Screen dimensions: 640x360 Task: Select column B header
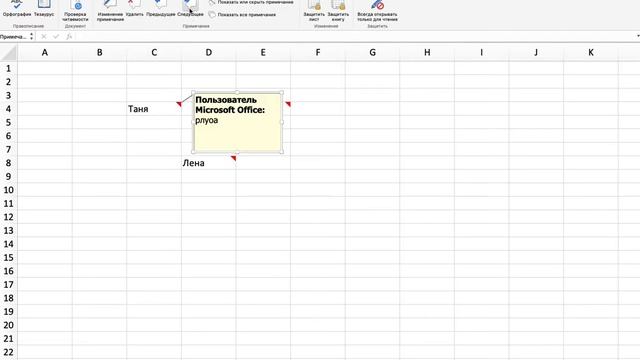(100, 53)
